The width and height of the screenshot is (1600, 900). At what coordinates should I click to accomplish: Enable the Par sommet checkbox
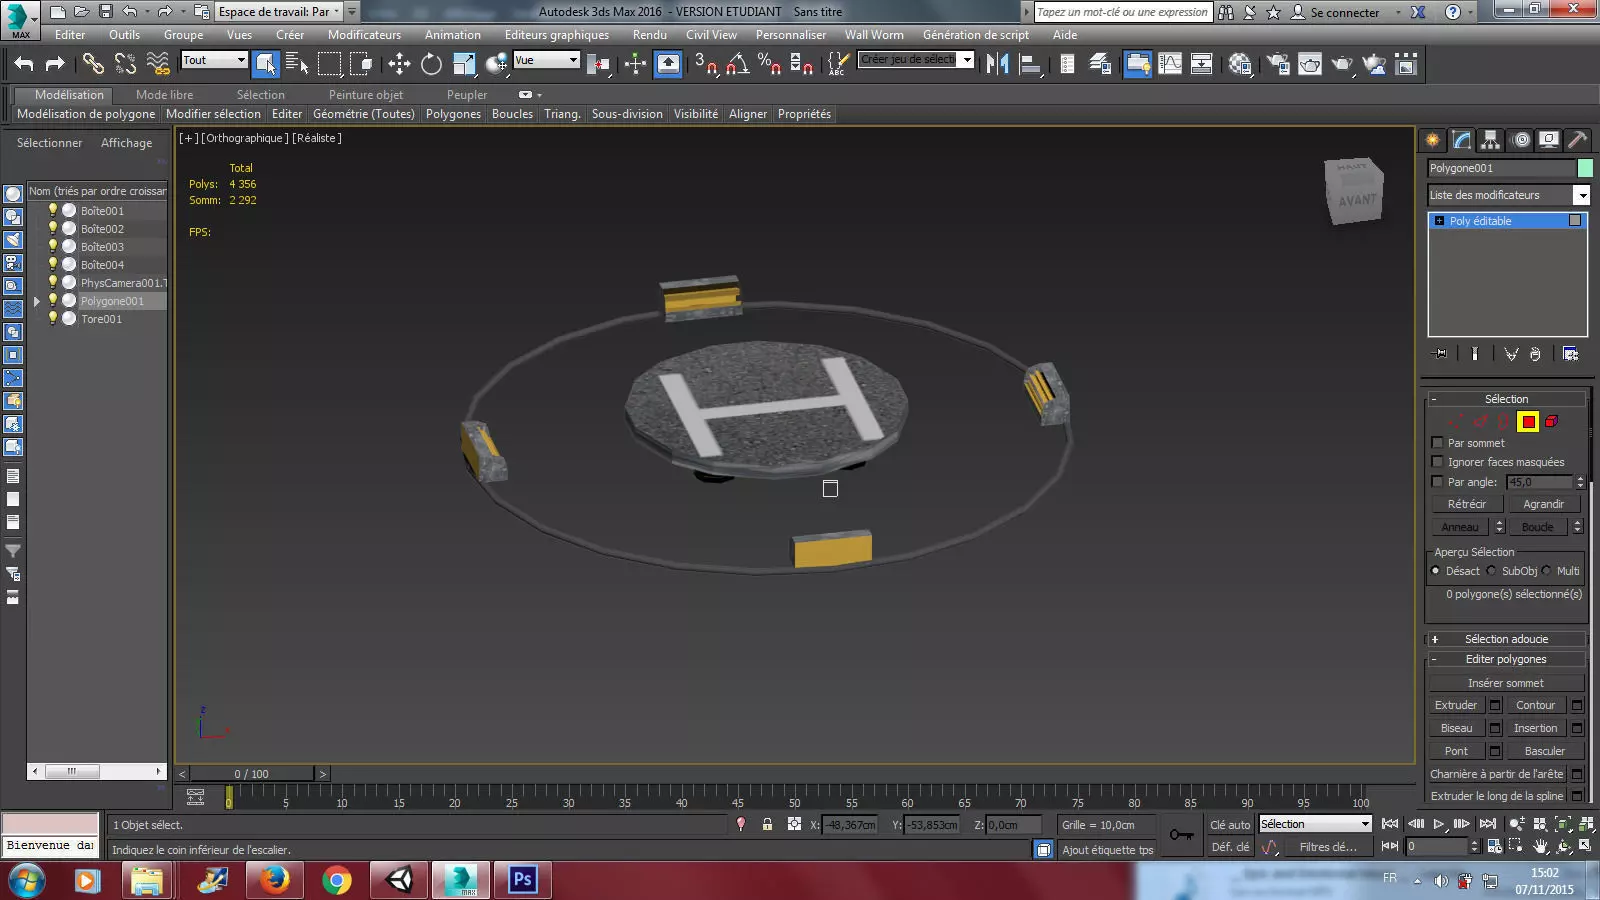pyautogui.click(x=1438, y=443)
